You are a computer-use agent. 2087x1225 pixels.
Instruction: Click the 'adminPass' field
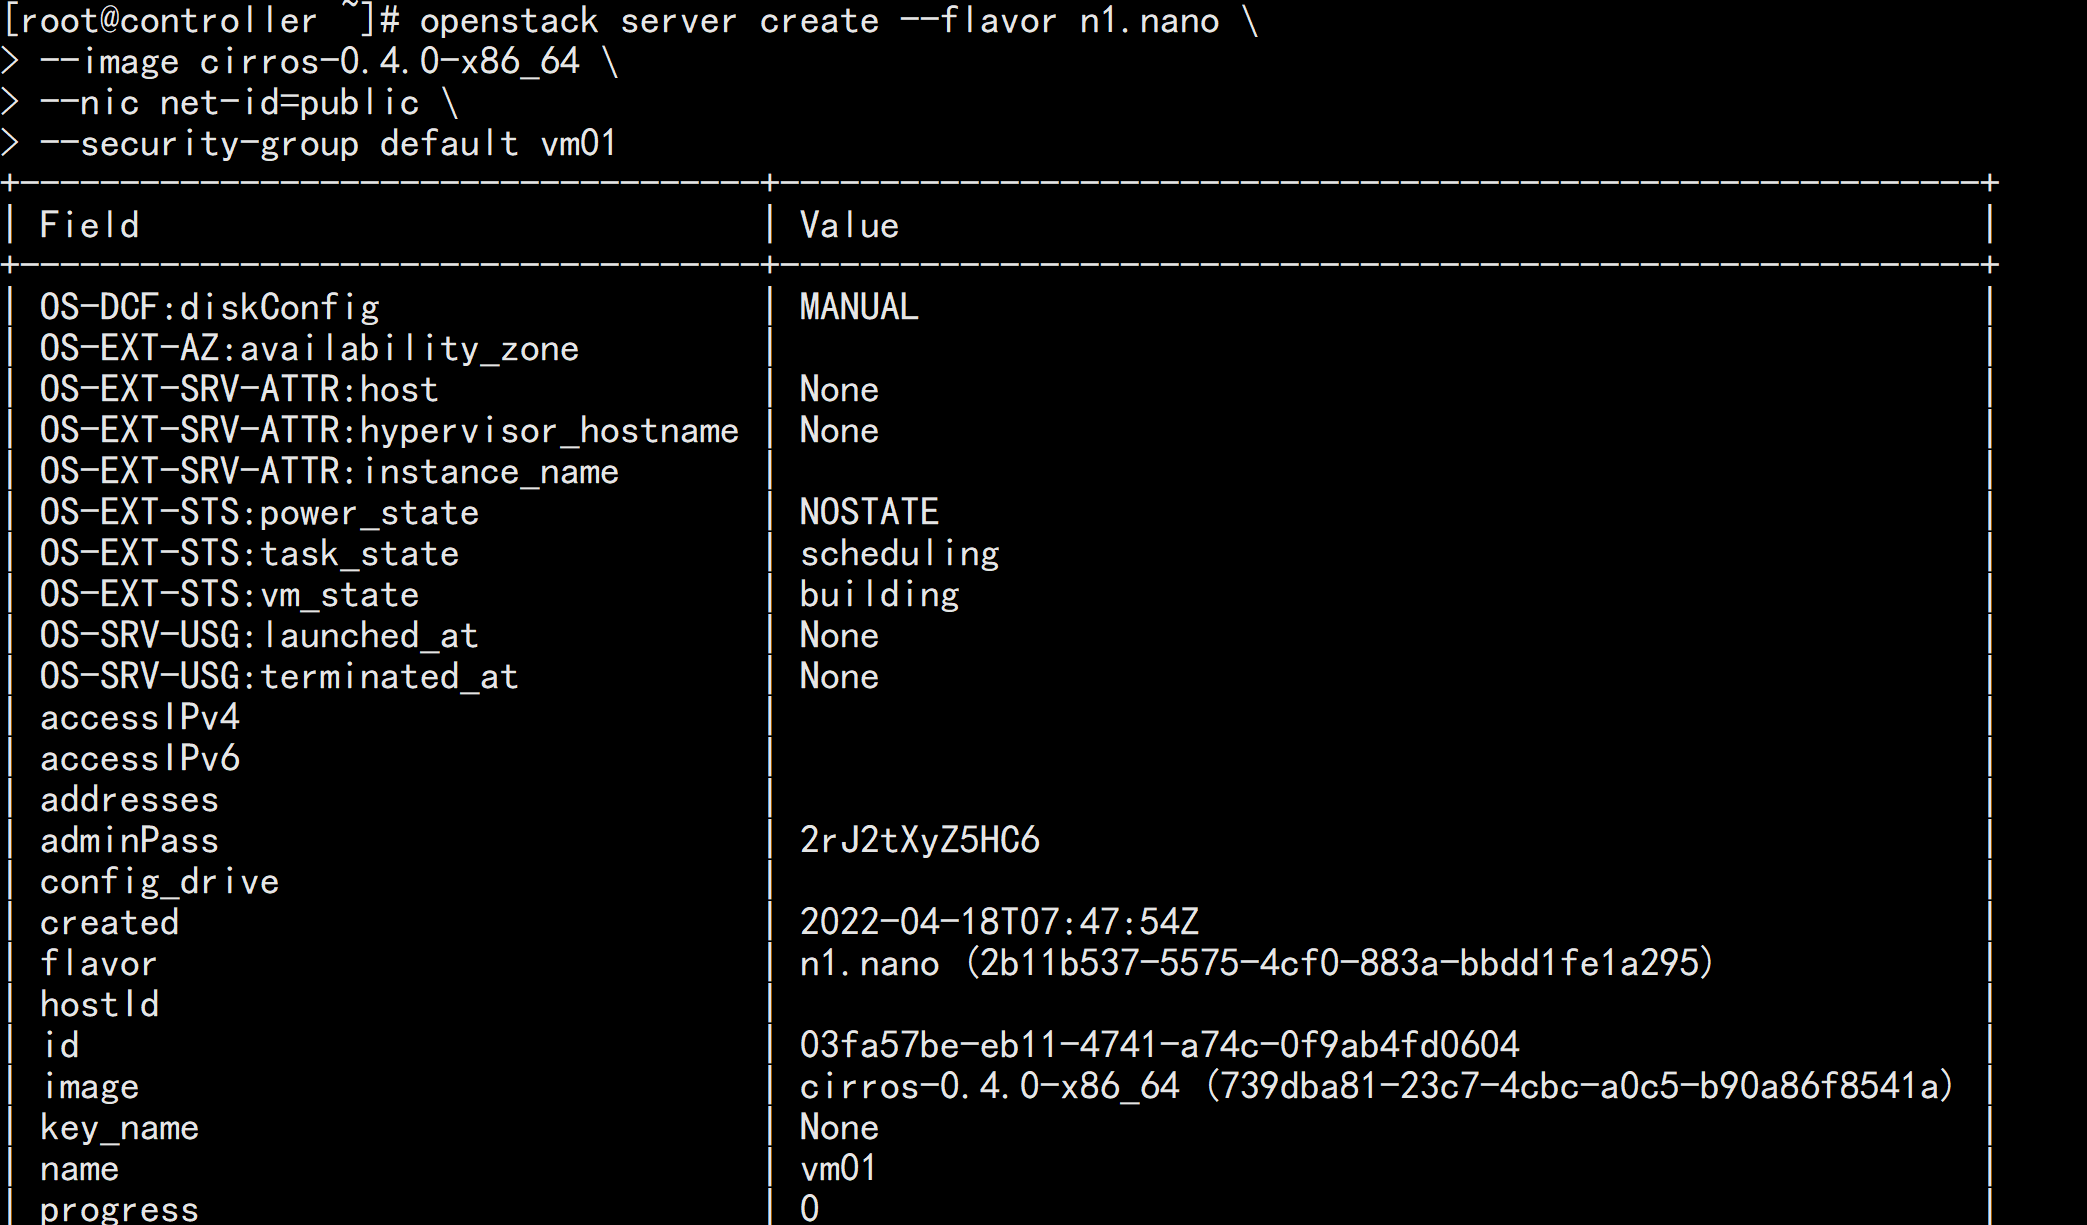click(130, 840)
